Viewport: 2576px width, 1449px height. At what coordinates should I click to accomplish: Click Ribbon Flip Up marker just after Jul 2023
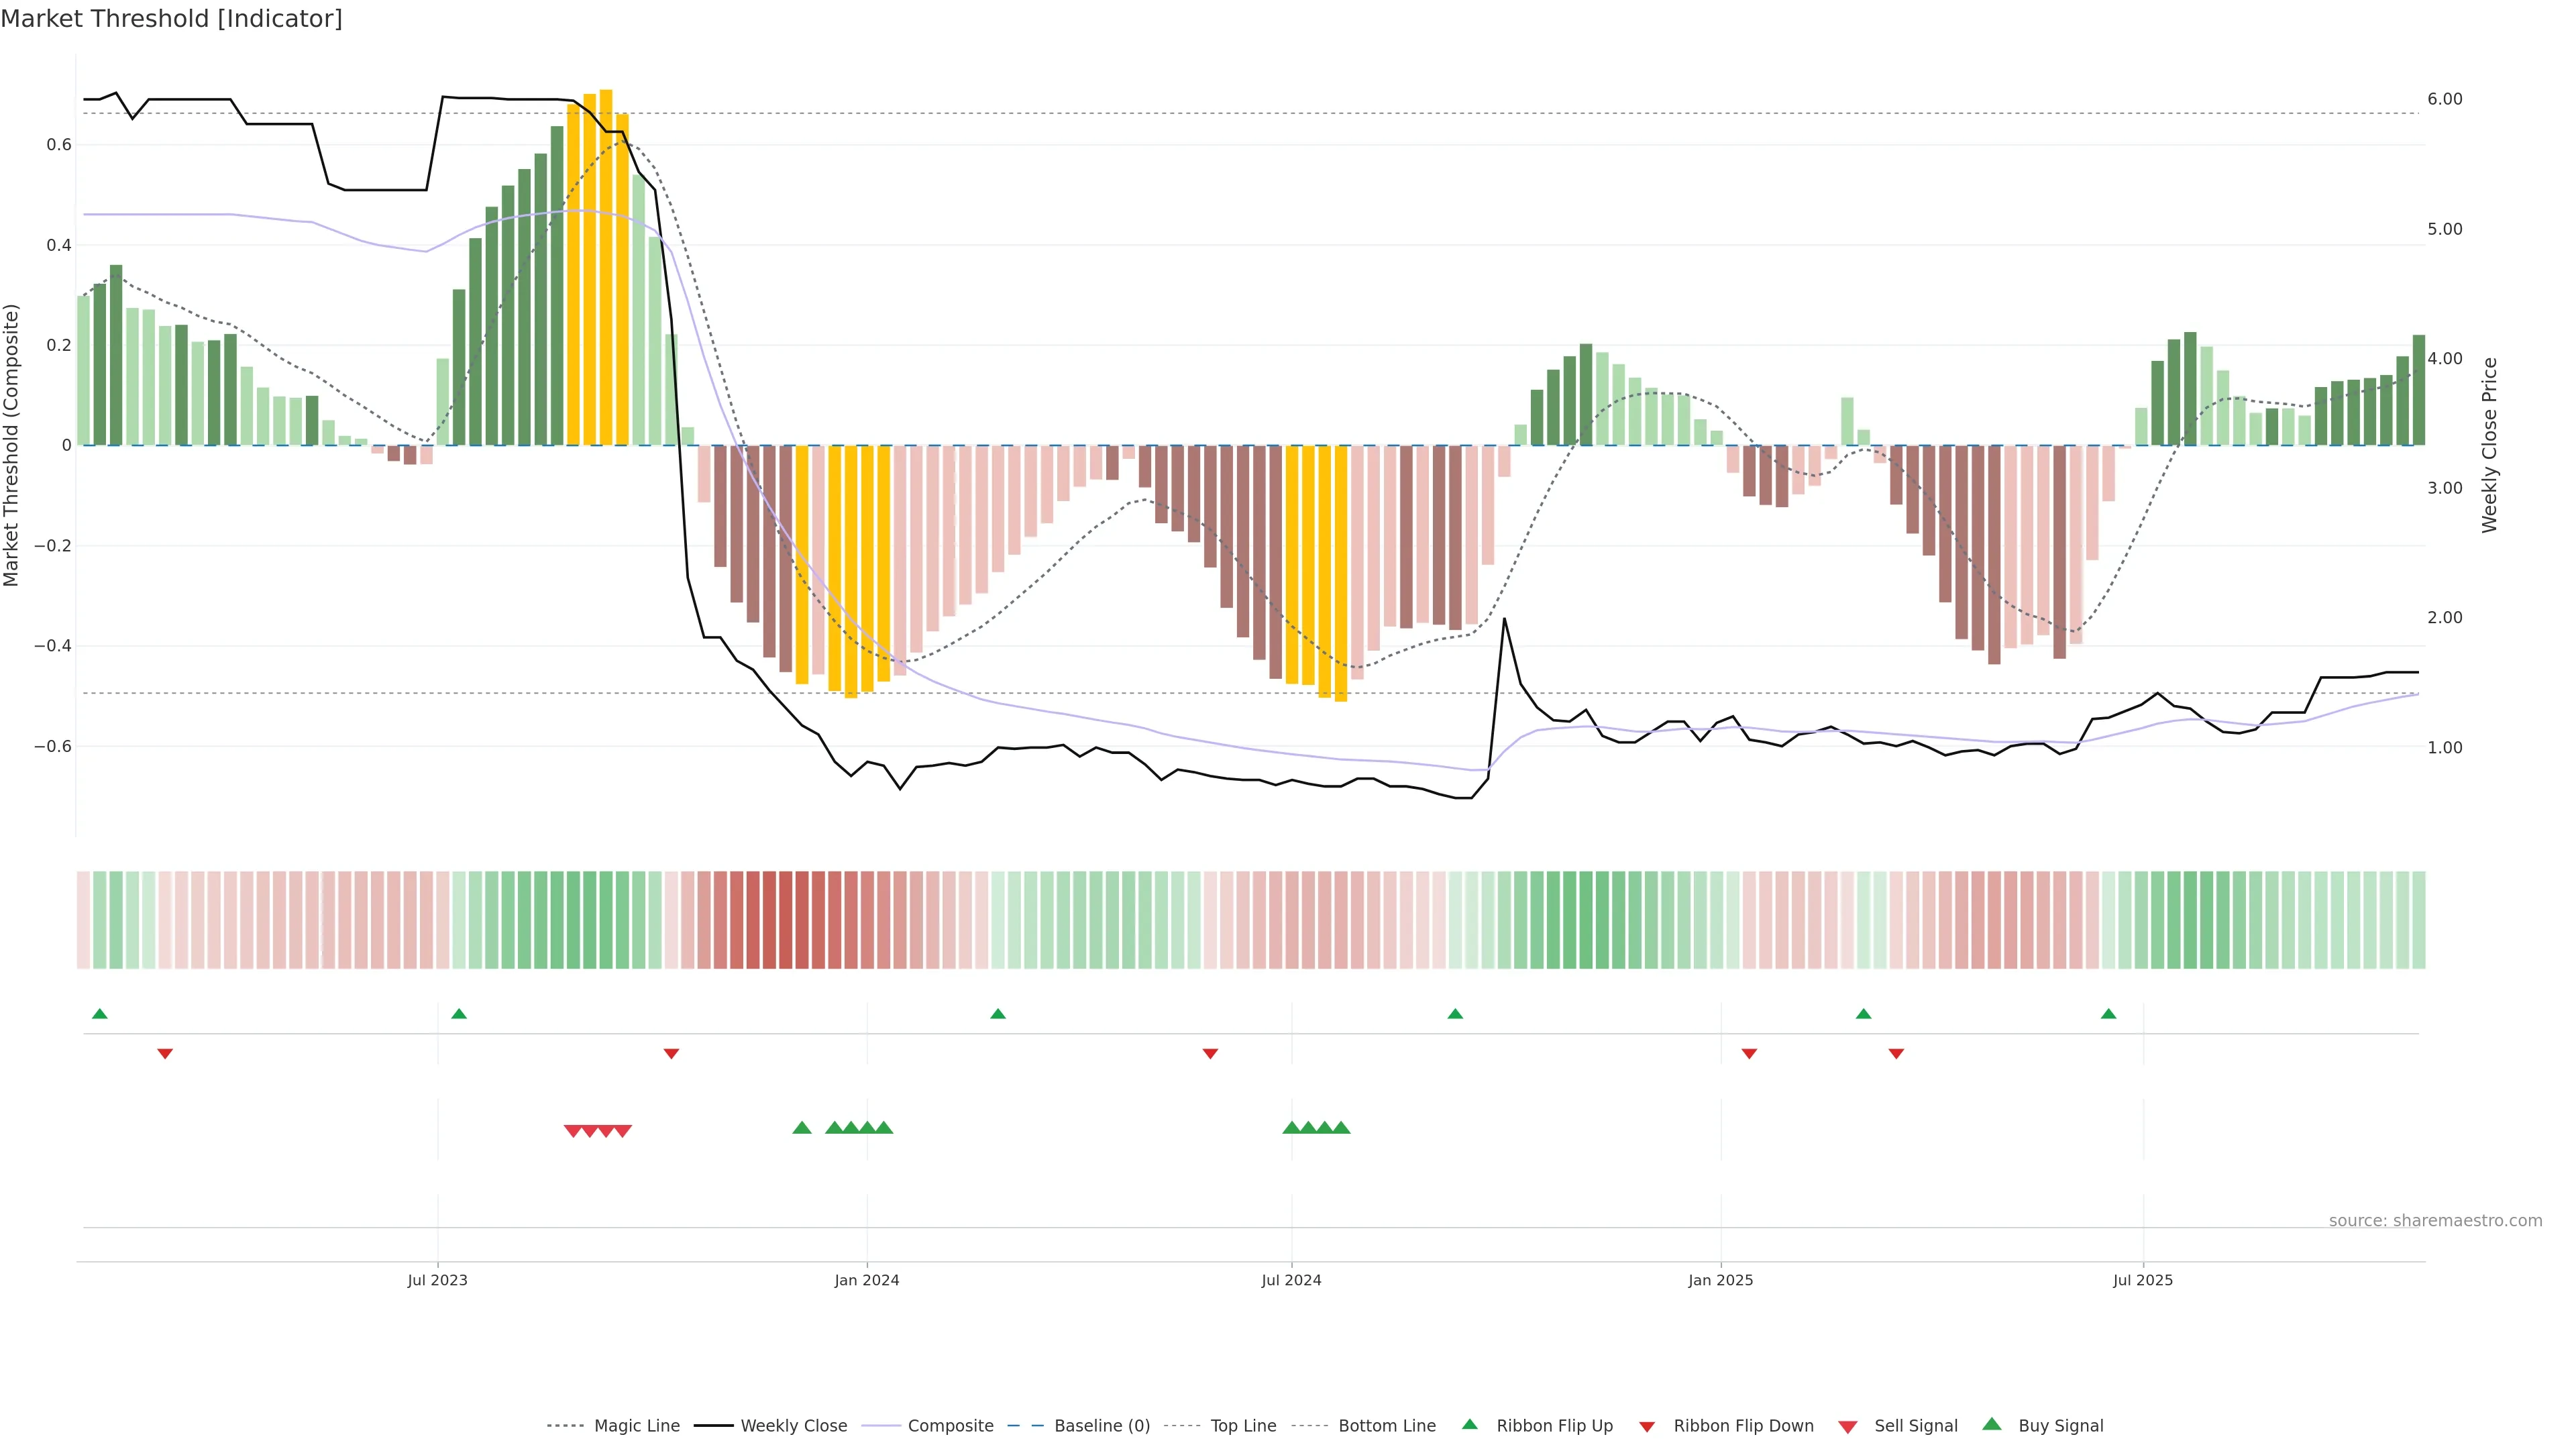[459, 1014]
